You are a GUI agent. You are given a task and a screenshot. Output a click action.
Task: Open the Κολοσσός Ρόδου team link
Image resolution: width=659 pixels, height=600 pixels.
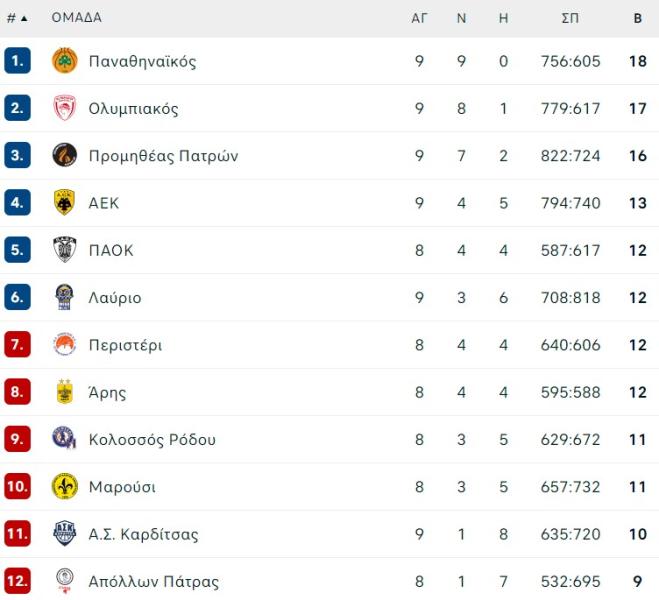[x=152, y=439]
